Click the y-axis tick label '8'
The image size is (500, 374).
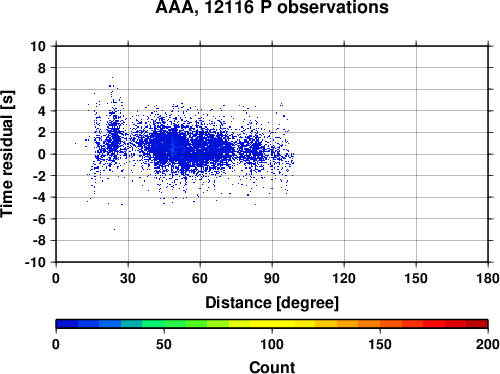(x=42, y=68)
